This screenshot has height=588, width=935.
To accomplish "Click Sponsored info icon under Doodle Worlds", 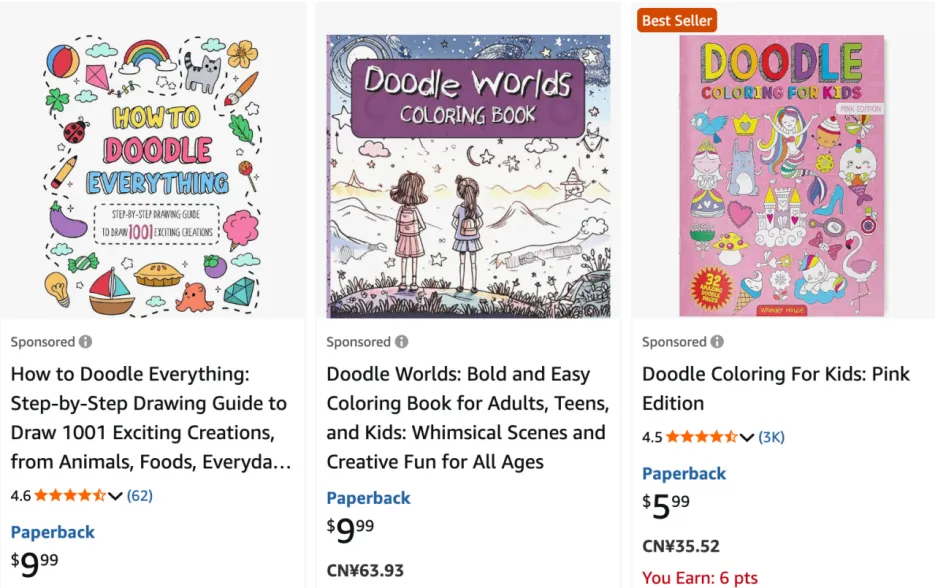I will pyautogui.click(x=401, y=342).
